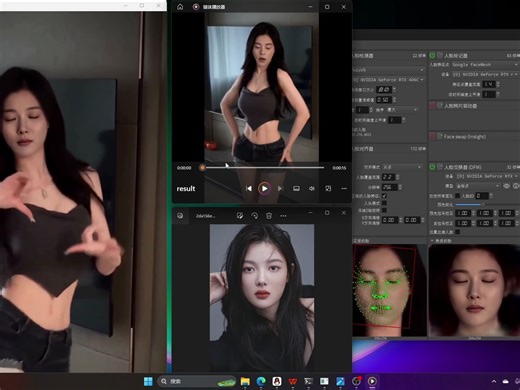520x390 pixels.
Task: Click the eye icon beside model dropdown
Action: pos(507,186)
